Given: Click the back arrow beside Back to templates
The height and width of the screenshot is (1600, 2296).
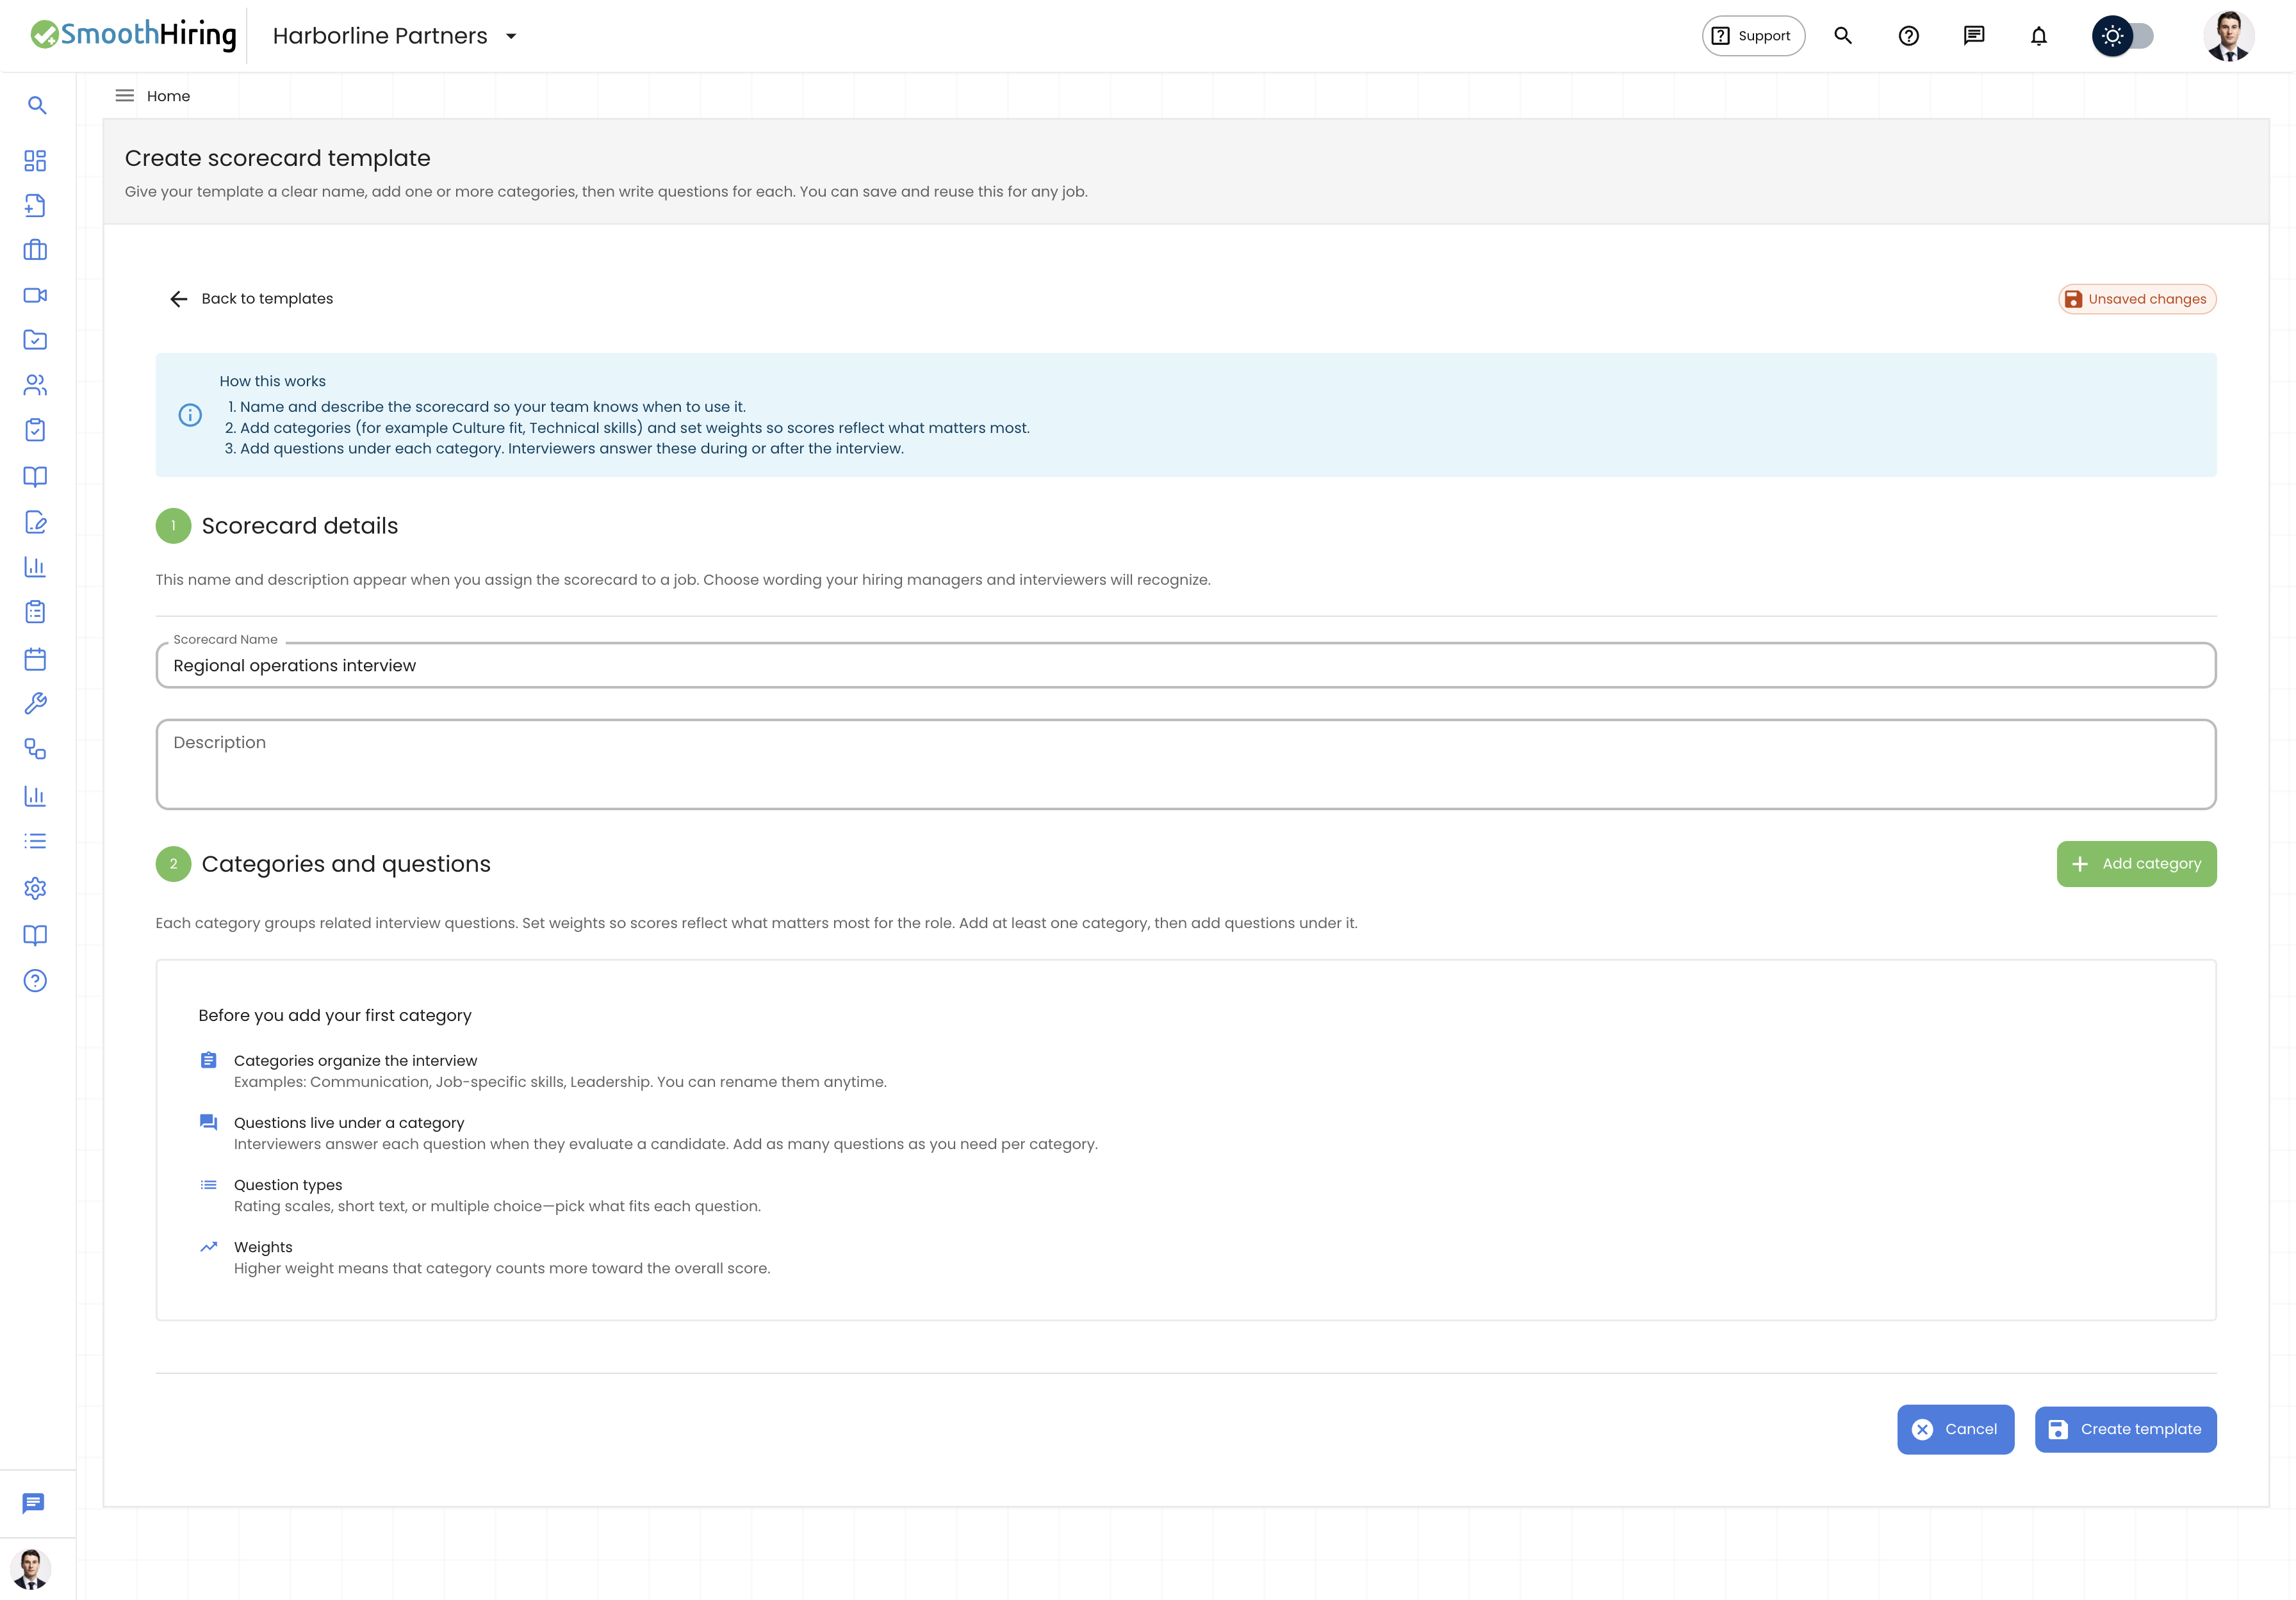Looking at the screenshot, I should point(179,299).
